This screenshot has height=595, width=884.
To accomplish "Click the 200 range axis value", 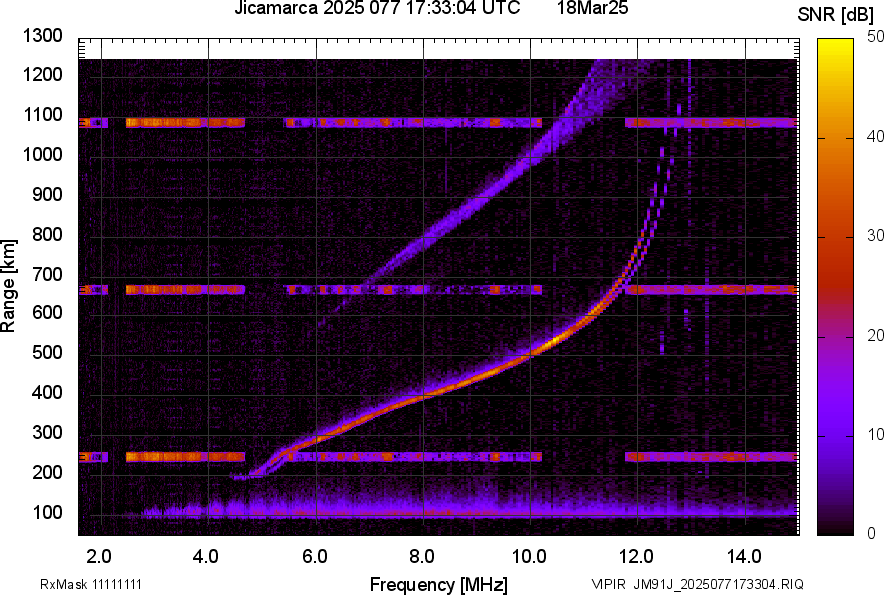I will coord(47,473).
